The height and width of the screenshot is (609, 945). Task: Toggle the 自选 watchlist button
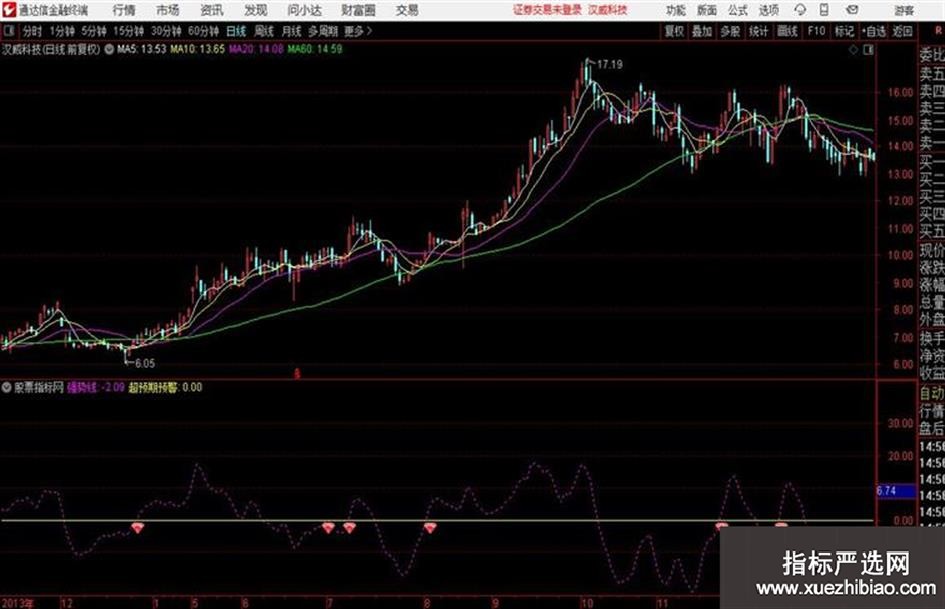(874, 31)
